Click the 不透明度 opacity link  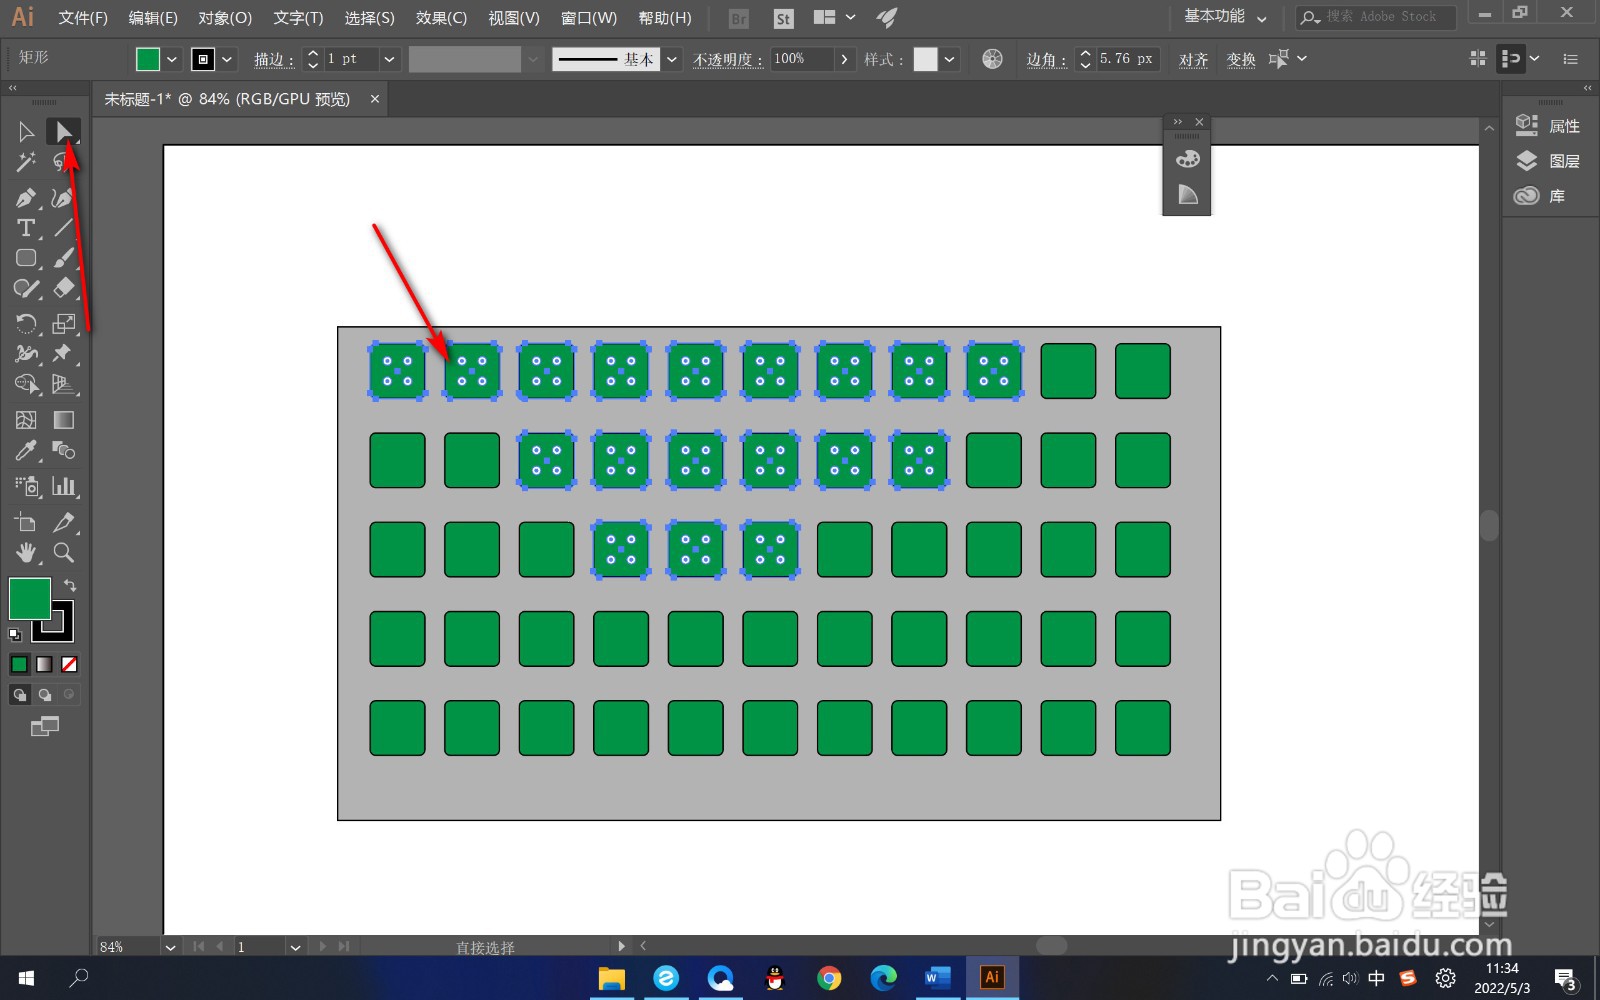click(x=728, y=60)
